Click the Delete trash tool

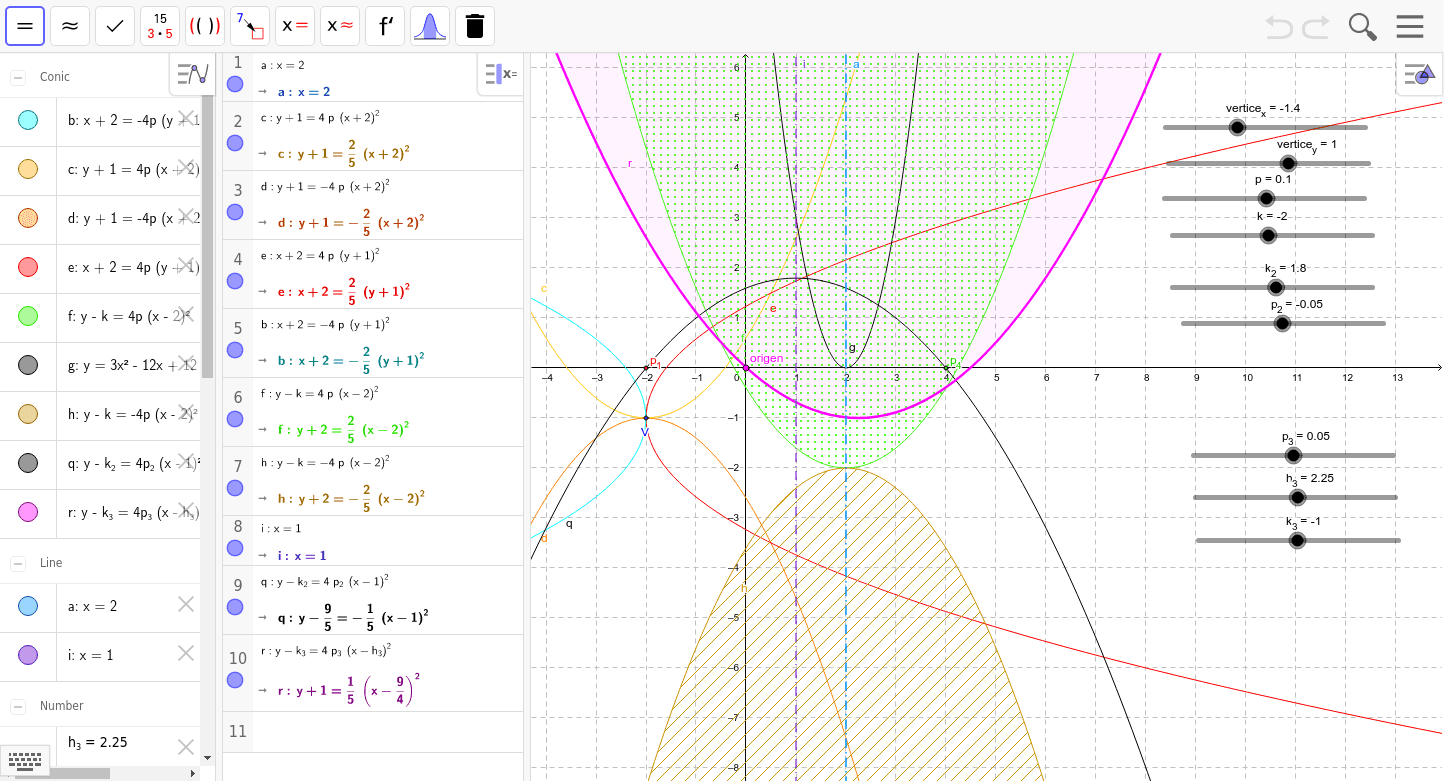[475, 26]
